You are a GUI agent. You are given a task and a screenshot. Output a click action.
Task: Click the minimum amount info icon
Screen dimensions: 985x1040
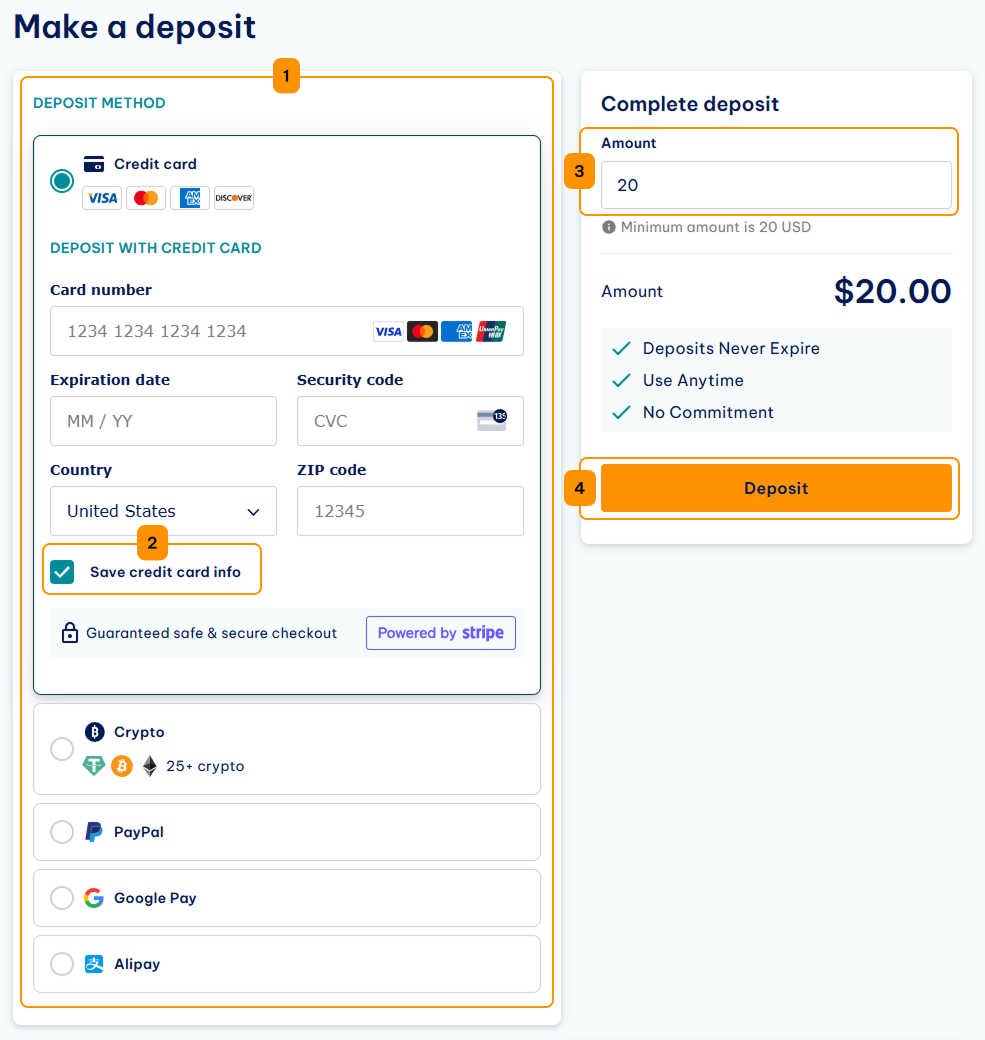click(608, 228)
